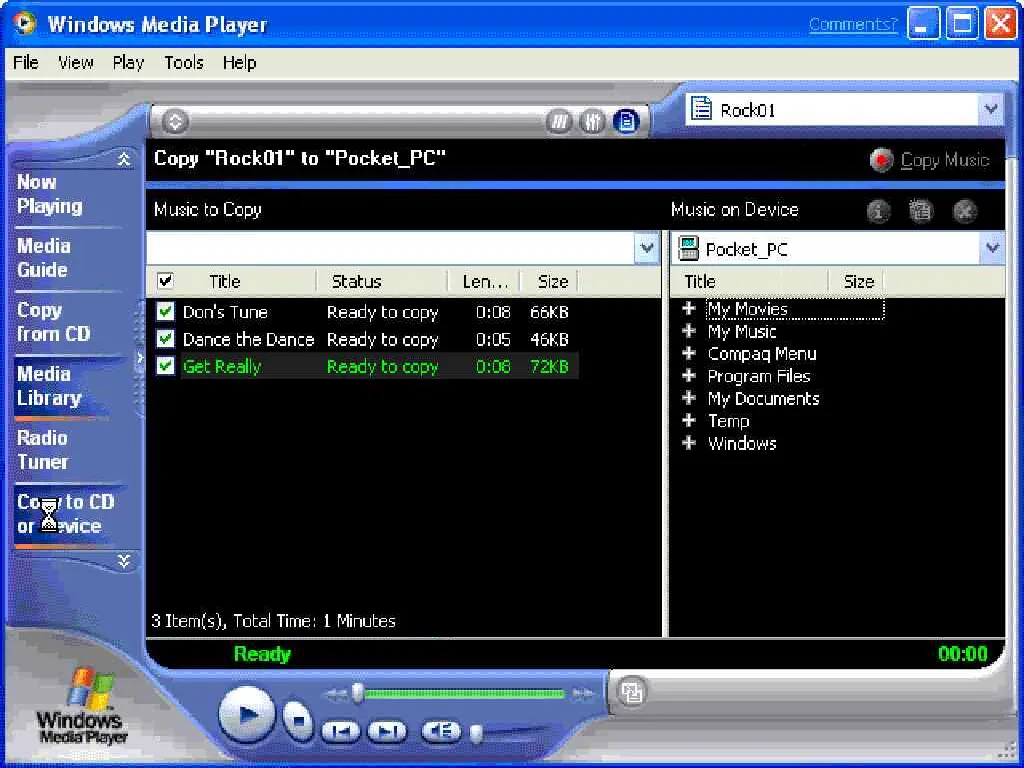The image size is (1024, 768).
Task: Click the taskbar hide arrow handle
Action: 140,358
